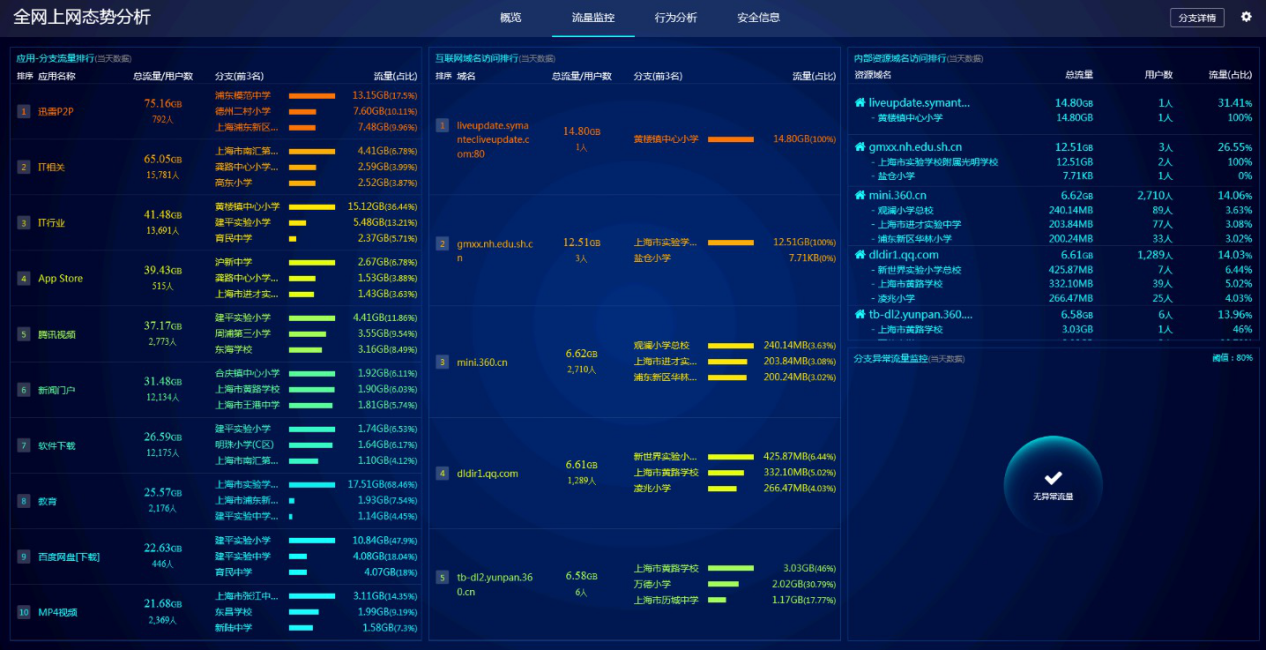Click home icon beside mini.360.cn in right panel
The width and height of the screenshot is (1266, 650).
[859, 196]
